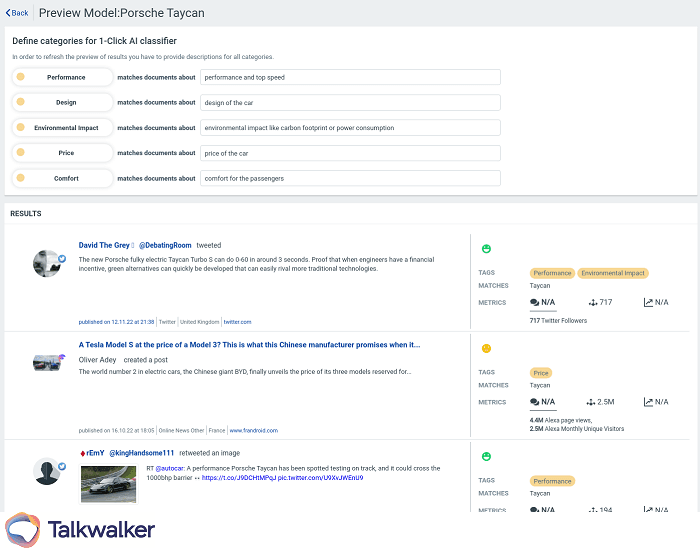Click the Price category color dot

21,152
